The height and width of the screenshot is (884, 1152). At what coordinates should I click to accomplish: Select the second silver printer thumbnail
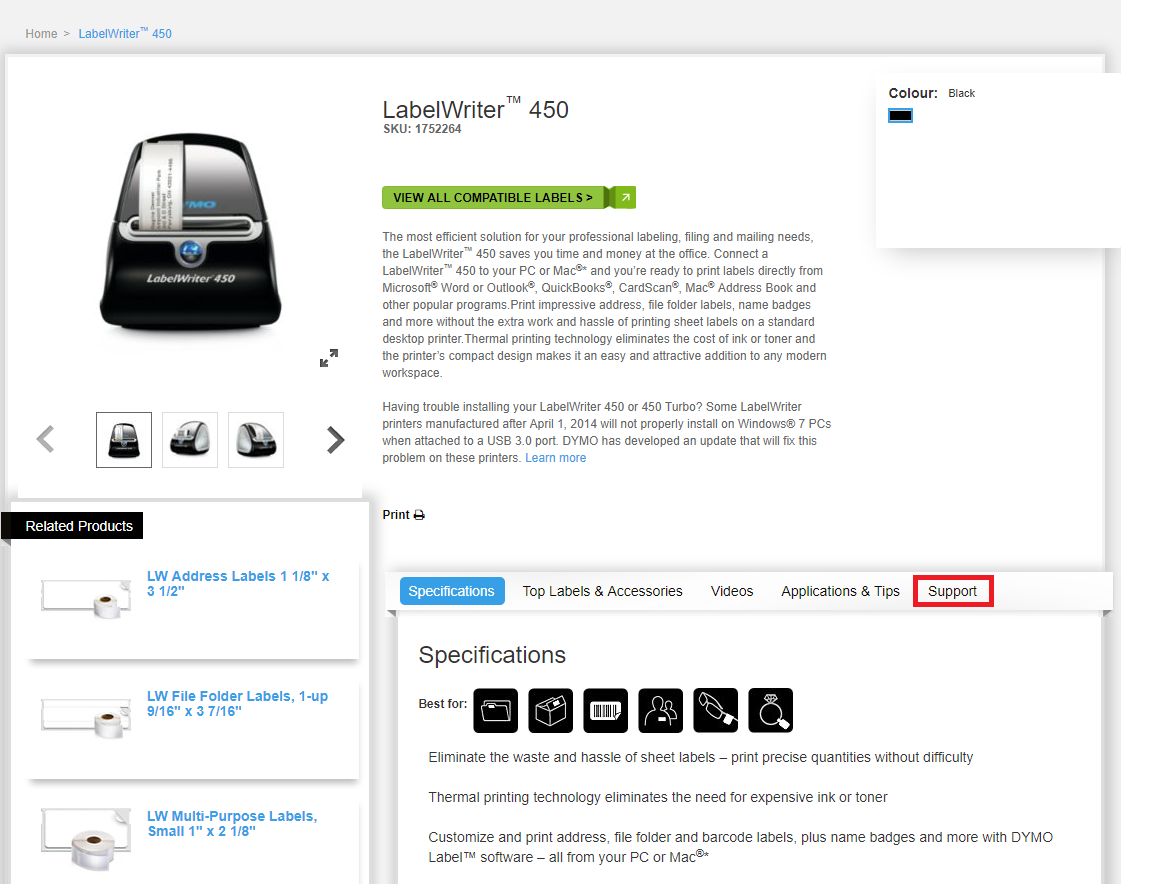pos(189,440)
